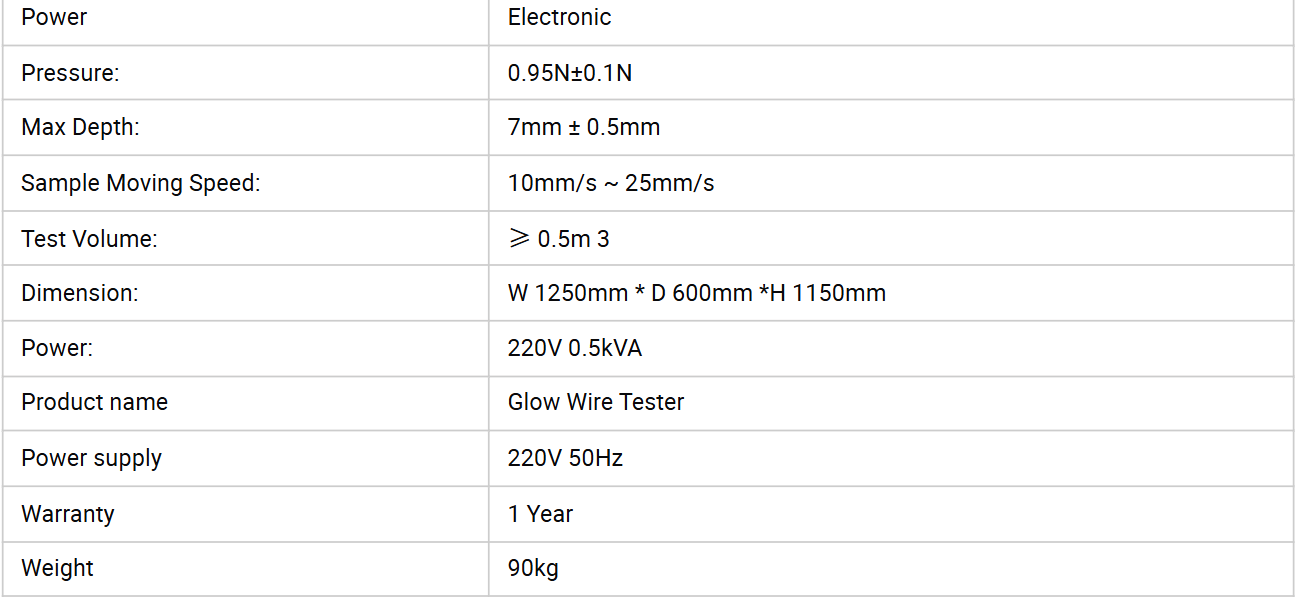Viewport: 1300px width, 608px height.
Task: Select the 'Pressure:' label cell
Action: click(70, 73)
